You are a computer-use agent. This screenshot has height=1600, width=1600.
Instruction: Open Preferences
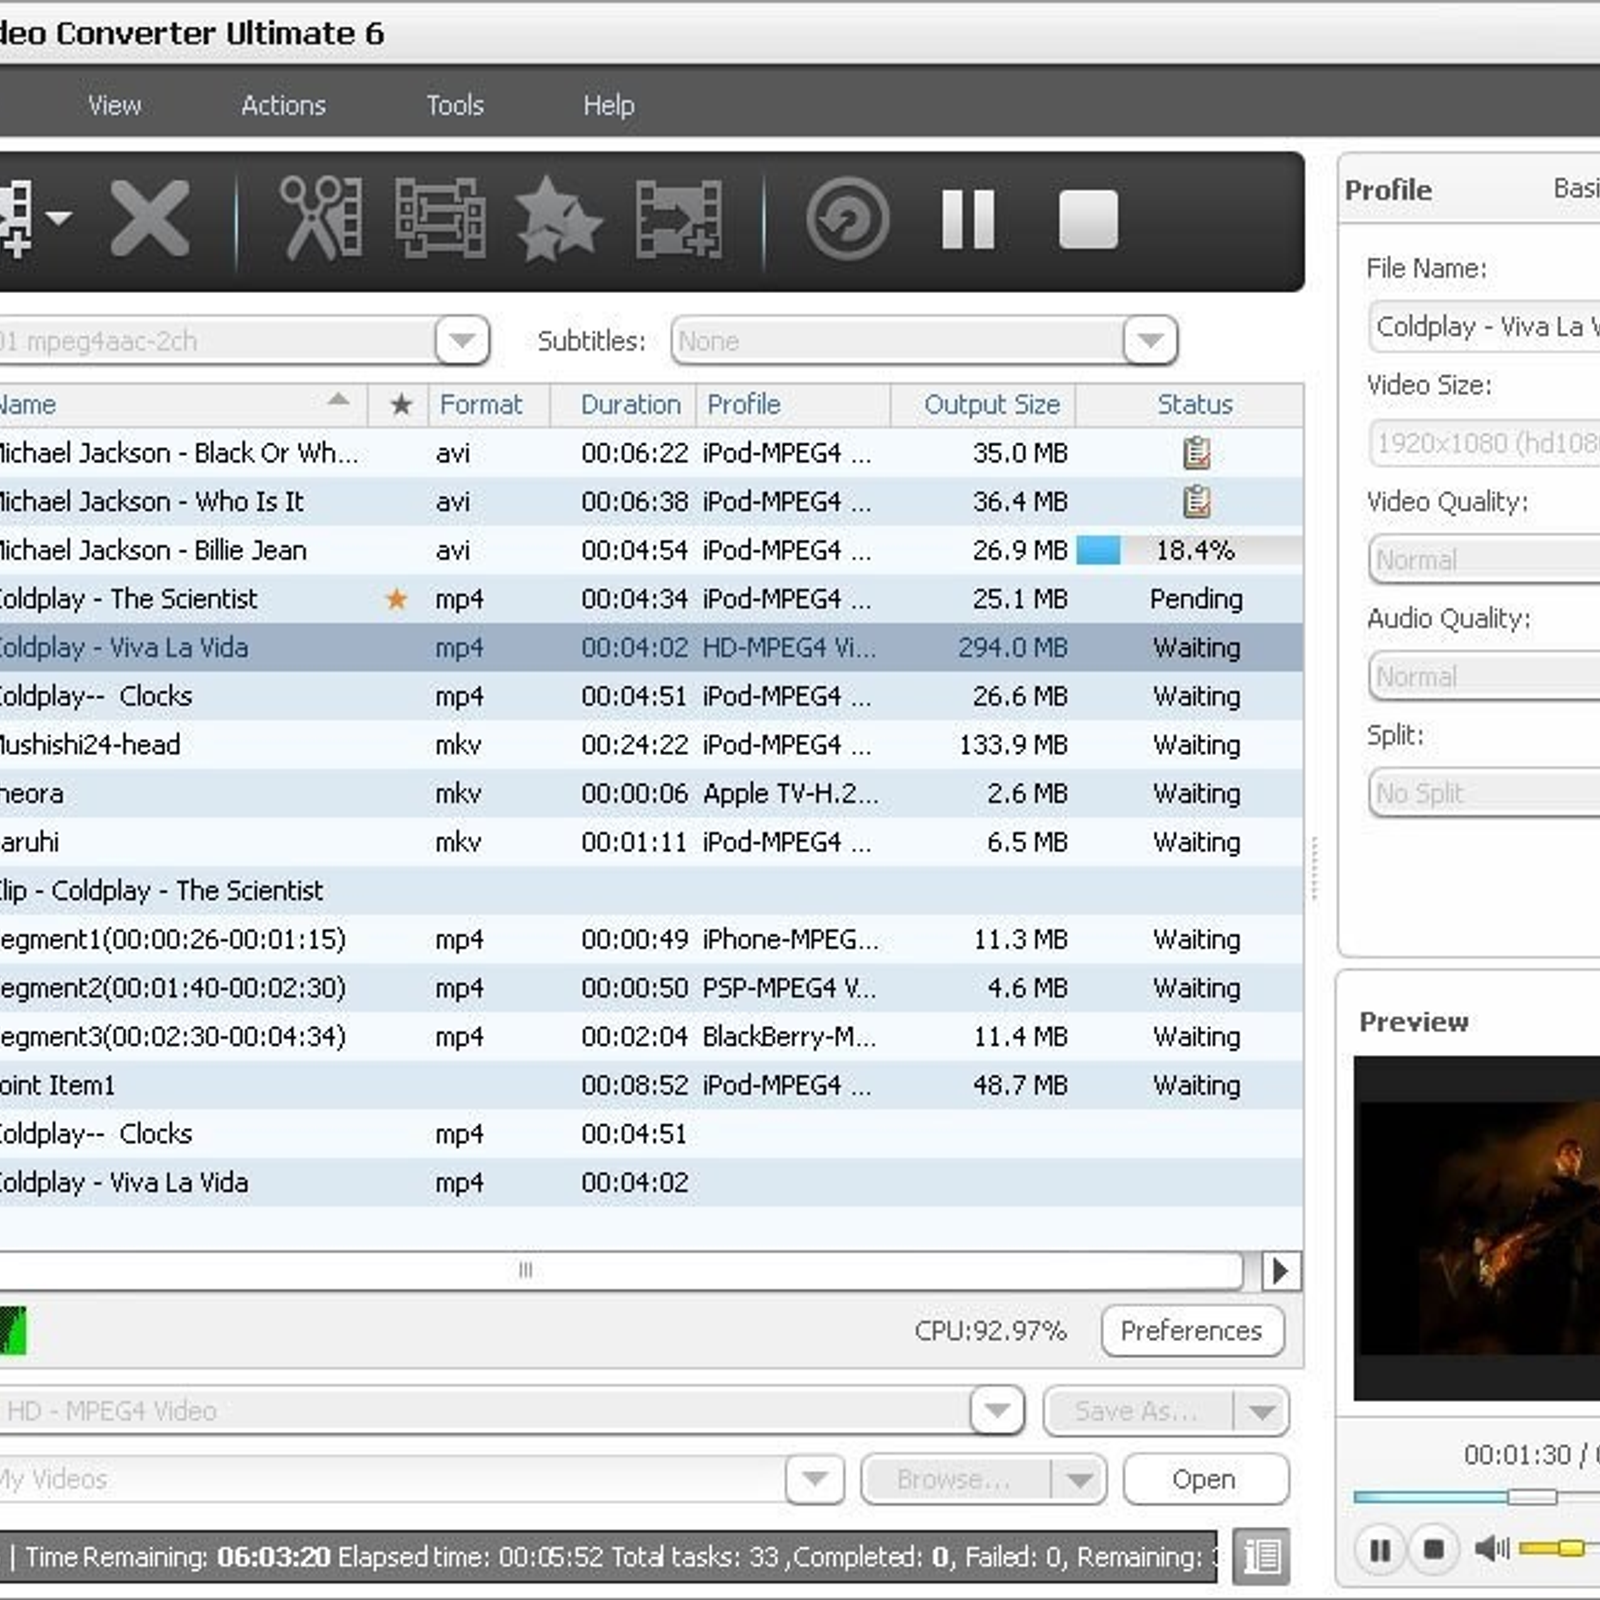click(1192, 1331)
